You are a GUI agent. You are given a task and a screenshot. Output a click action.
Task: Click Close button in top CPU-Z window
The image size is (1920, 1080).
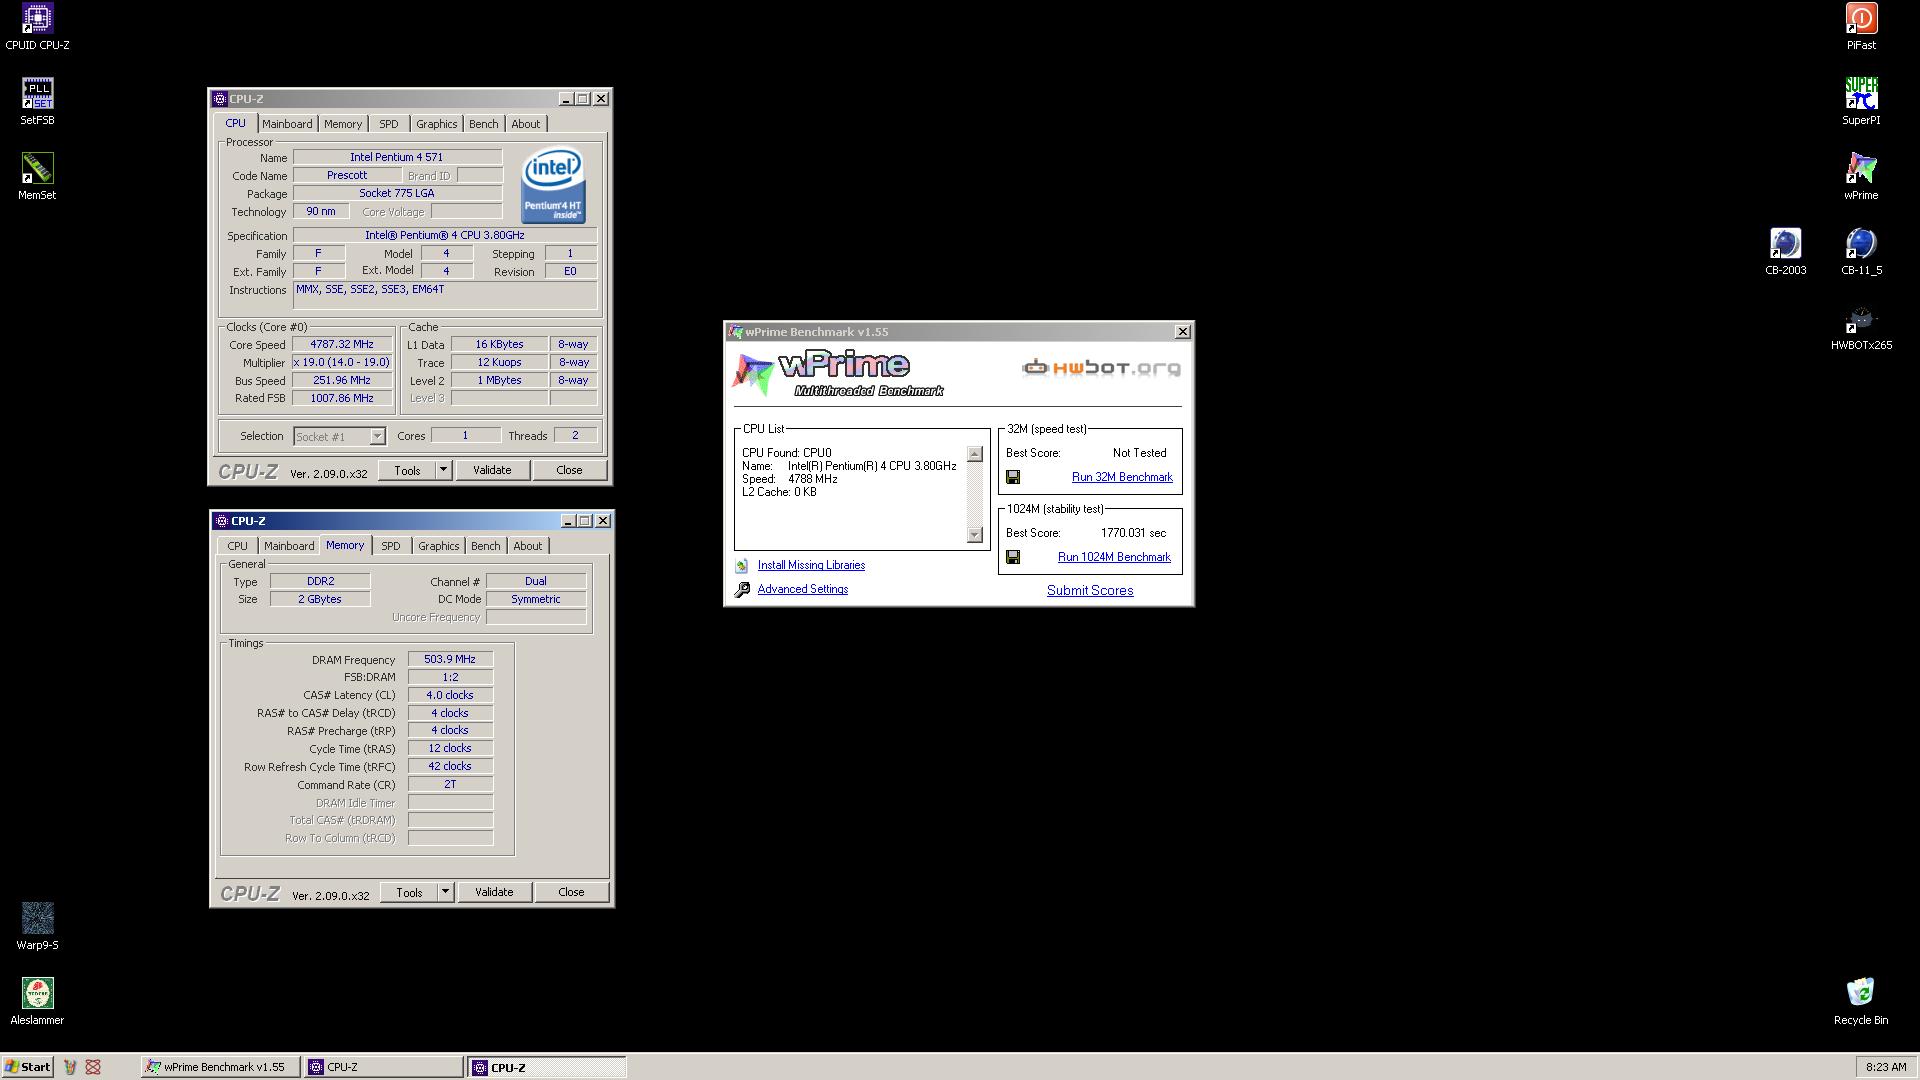pos(569,470)
